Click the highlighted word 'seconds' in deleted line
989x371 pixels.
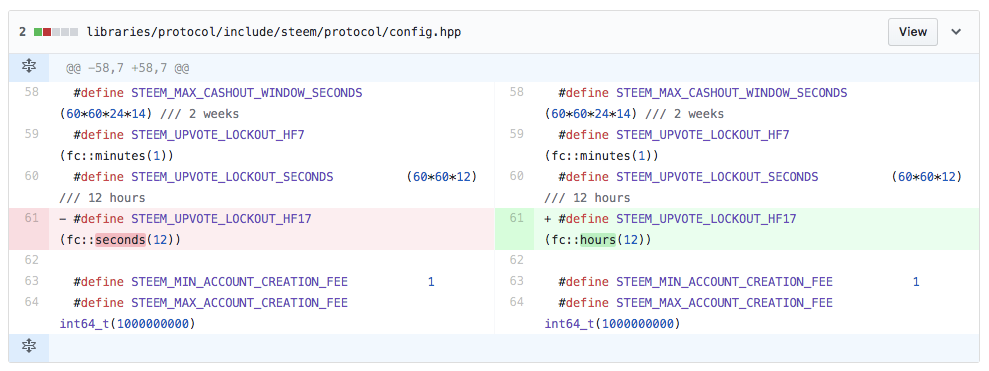point(120,240)
